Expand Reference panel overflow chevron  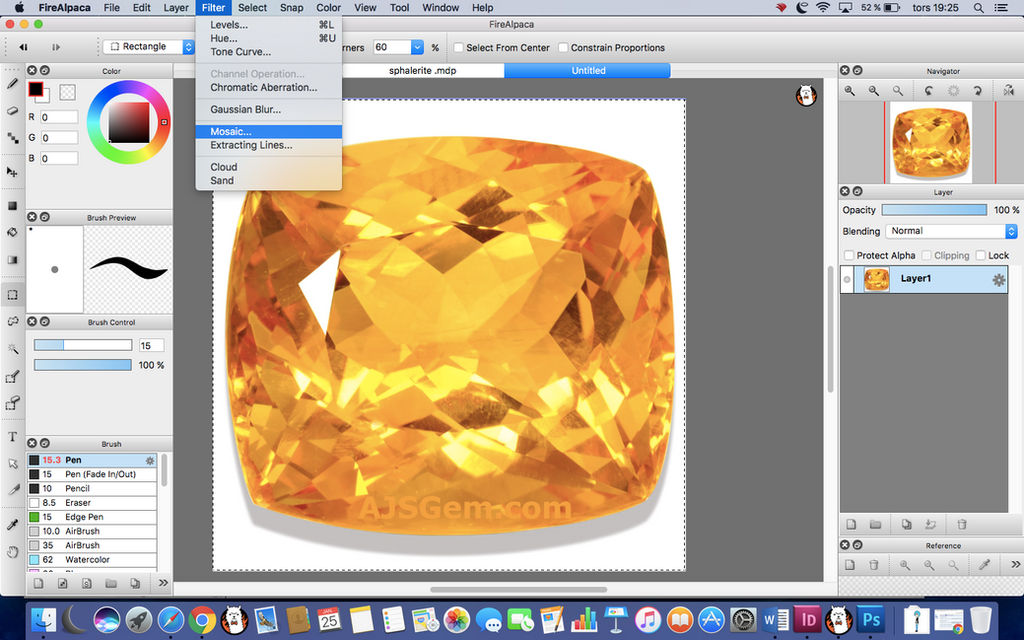(x=1016, y=564)
